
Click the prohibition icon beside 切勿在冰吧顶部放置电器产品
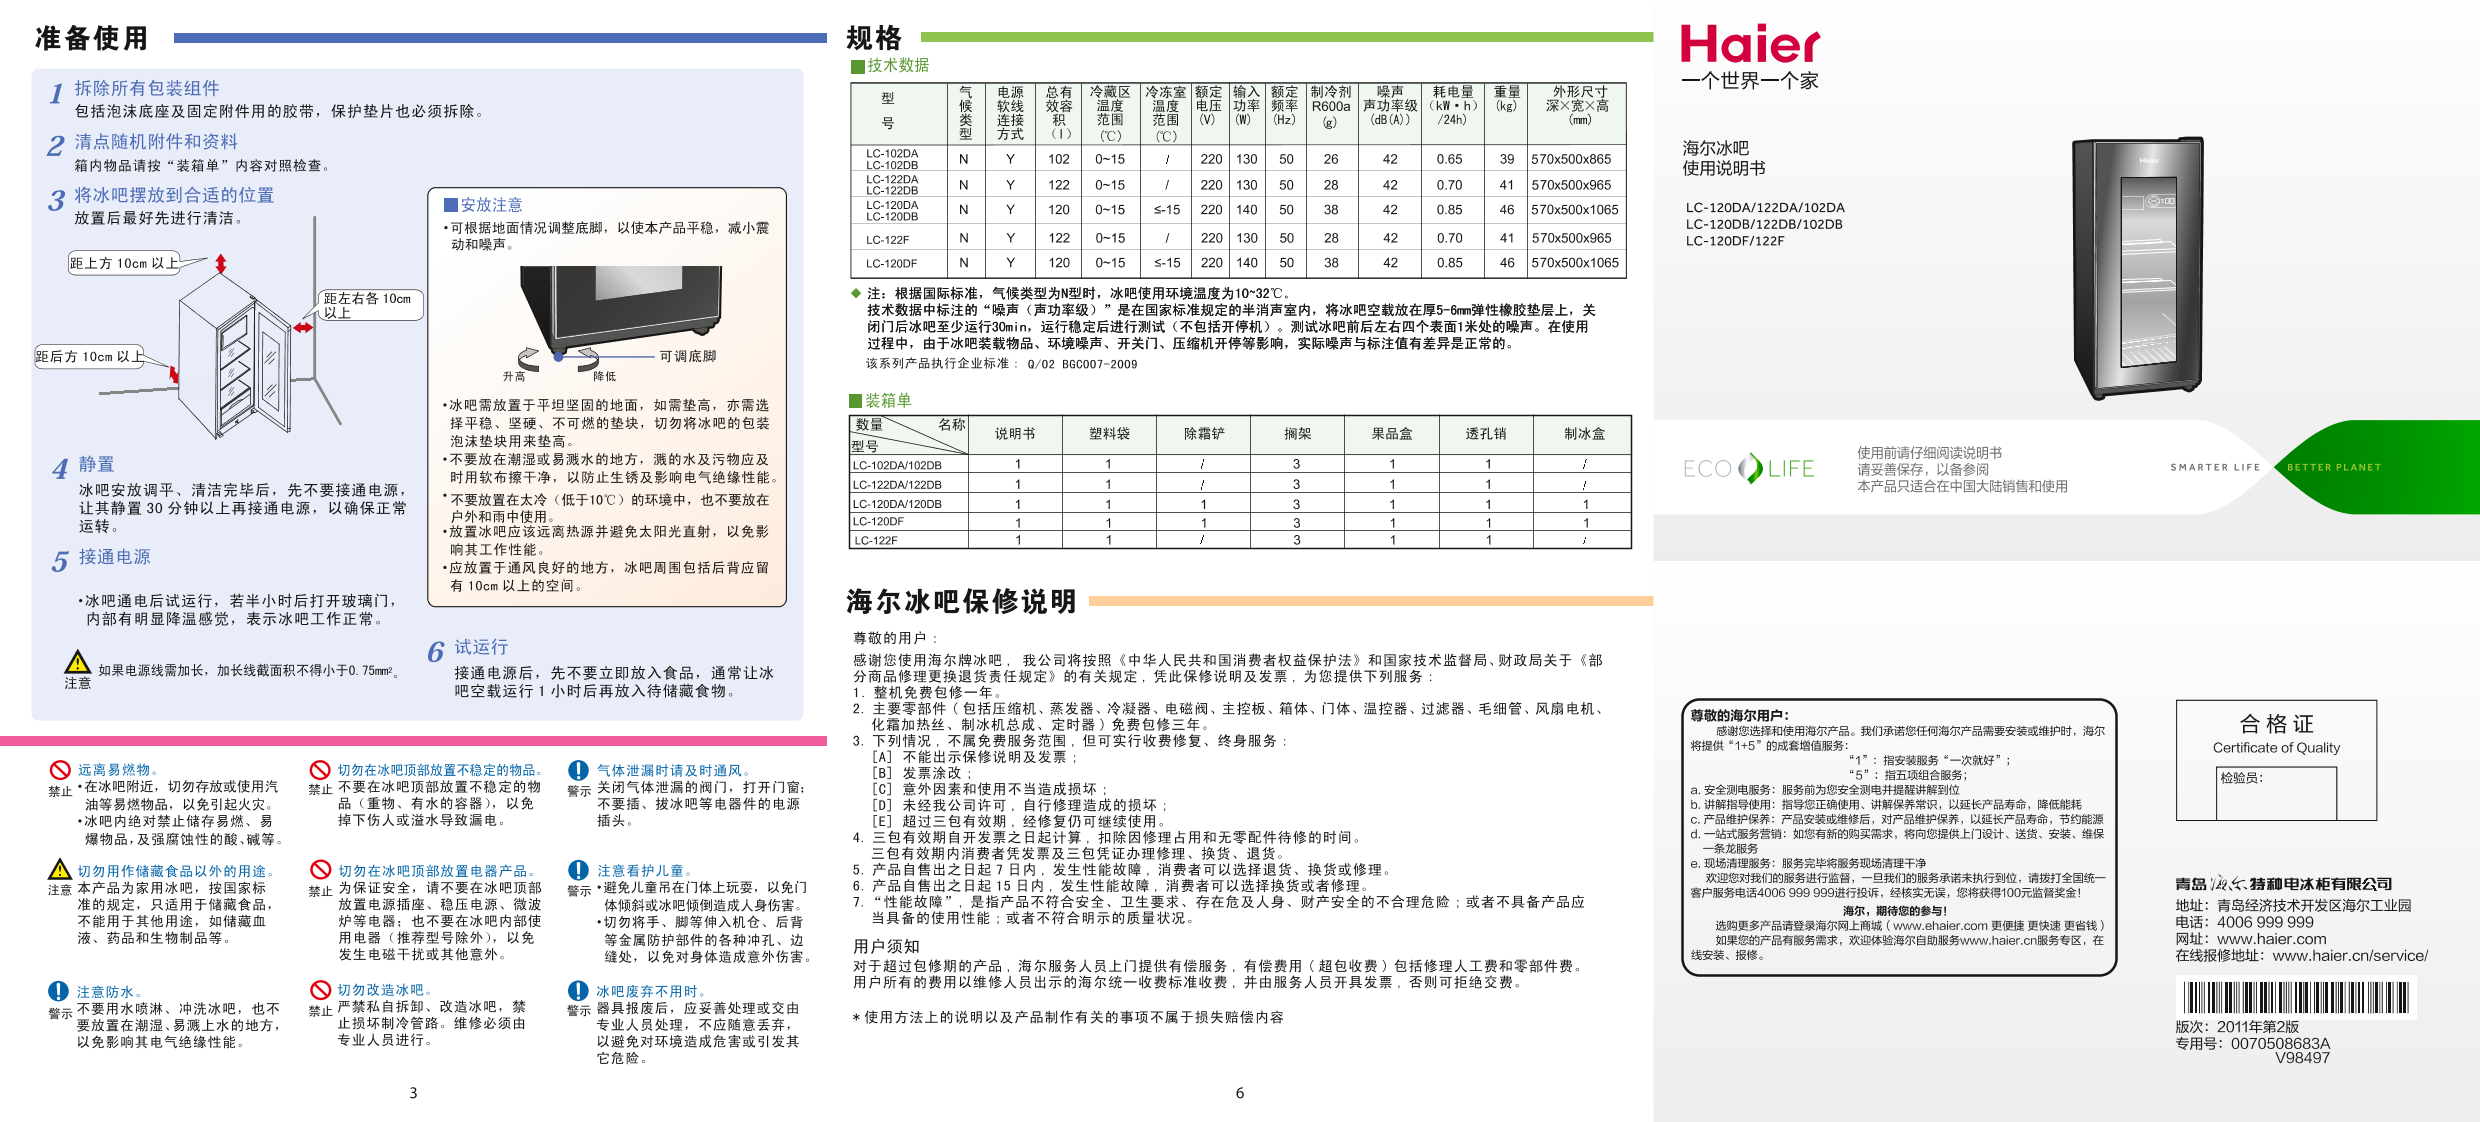coord(320,869)
